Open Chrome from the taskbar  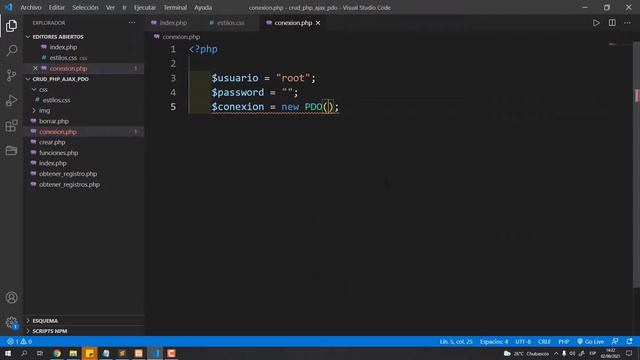(x=57, y=353)
